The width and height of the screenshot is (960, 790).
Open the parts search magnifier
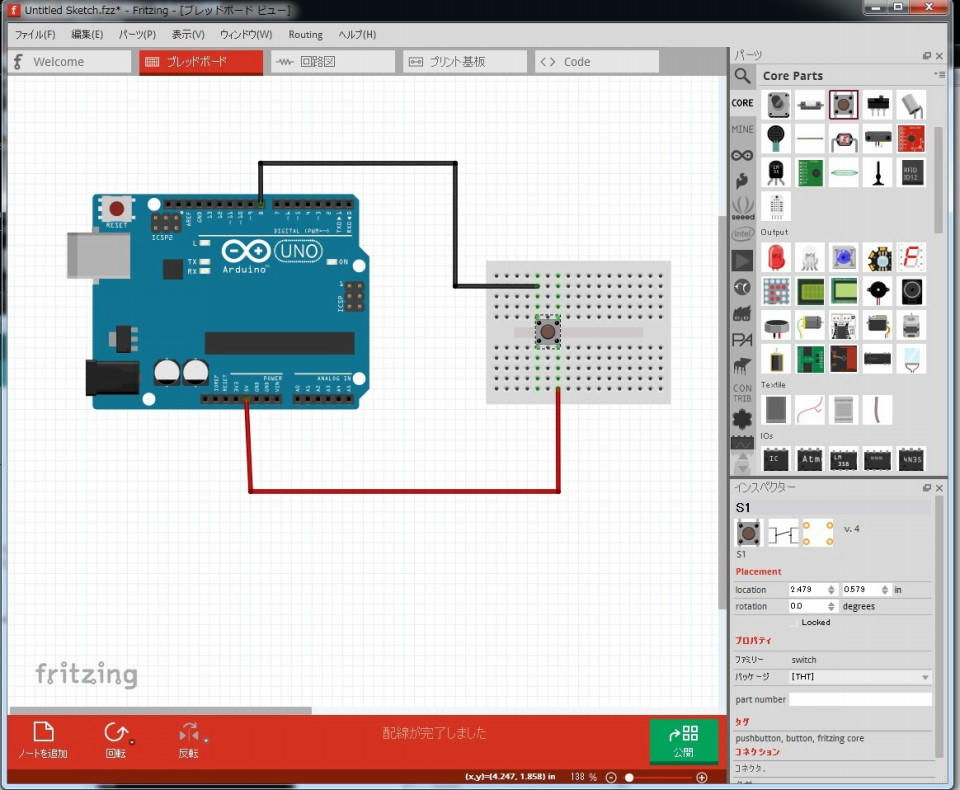click(x=742, y=76)
